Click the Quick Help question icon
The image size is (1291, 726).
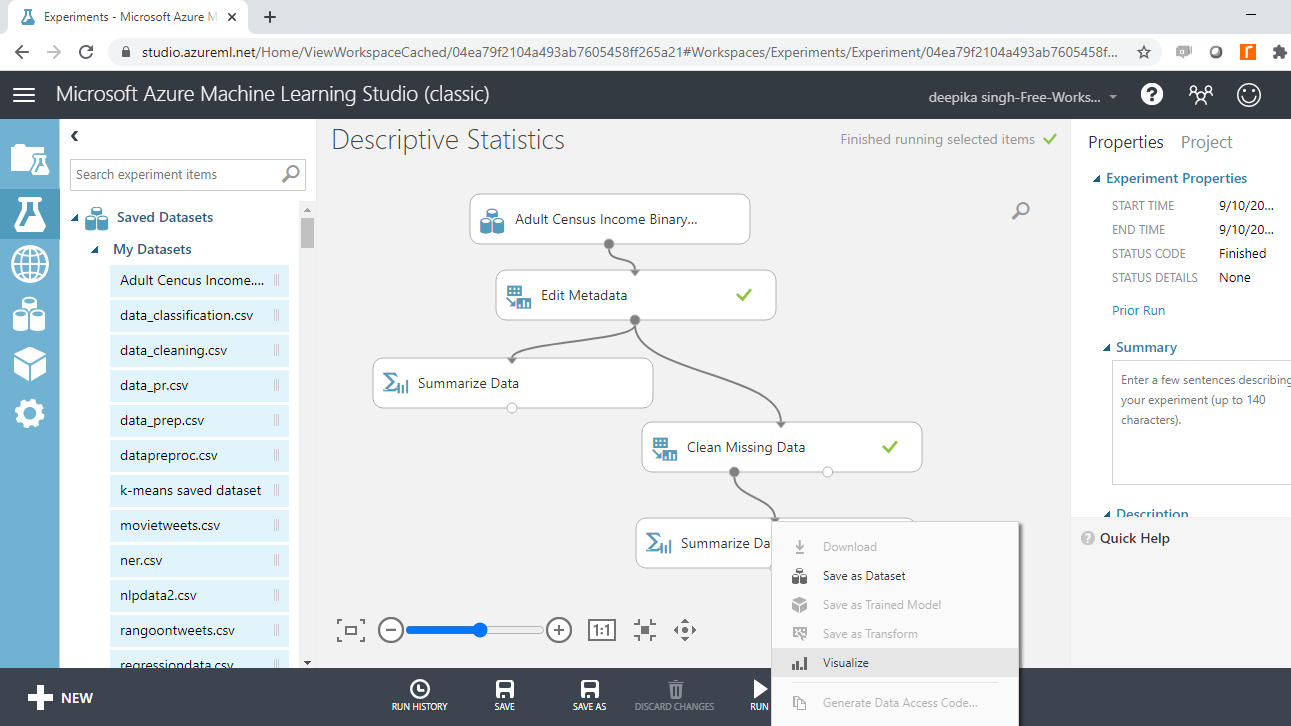click(1088, 538)
